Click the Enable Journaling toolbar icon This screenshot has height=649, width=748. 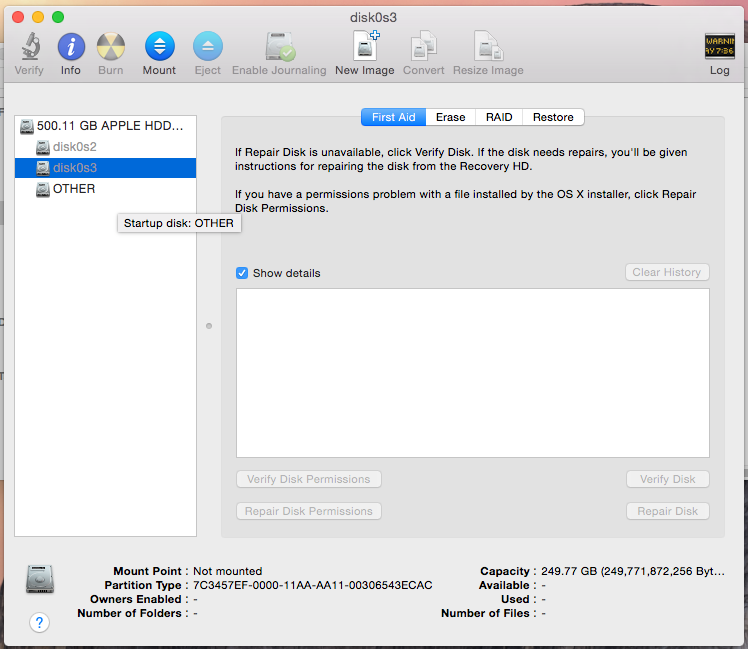point(280,47)
